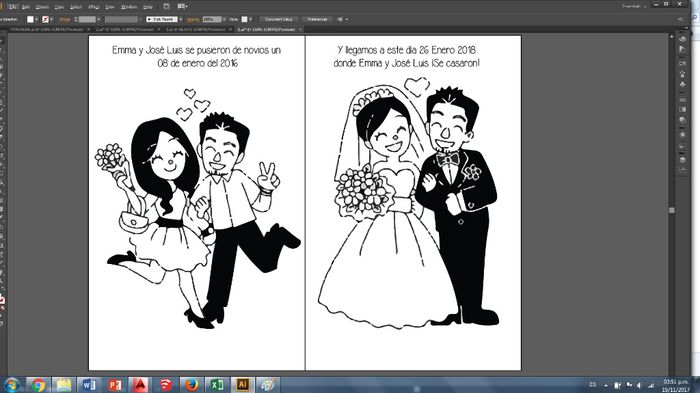The height and width of the screenshot is (393, 700).
Task: Click the Stroke color swatch in control bar
Action: pyautogui.click(x=45, y=19)
